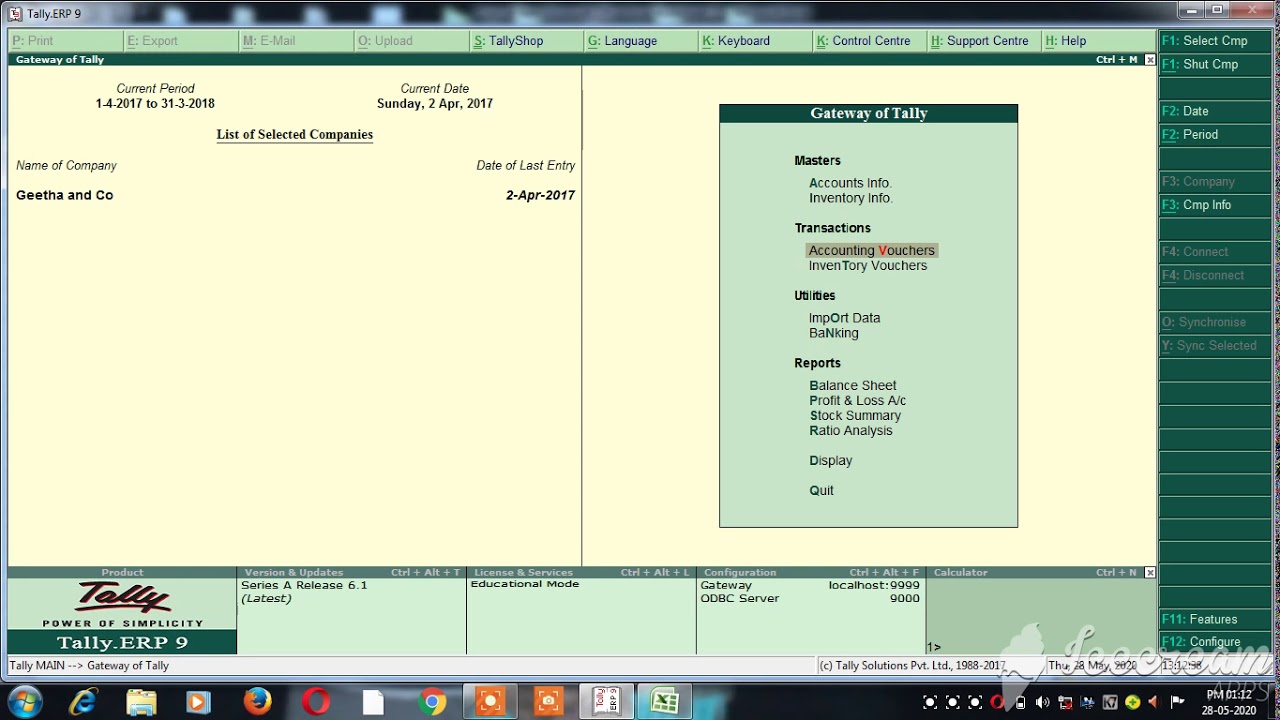This screenshot has width=1280, height=720.
Task: Click F12 Configure button
Action: (x=1215, y=642)
